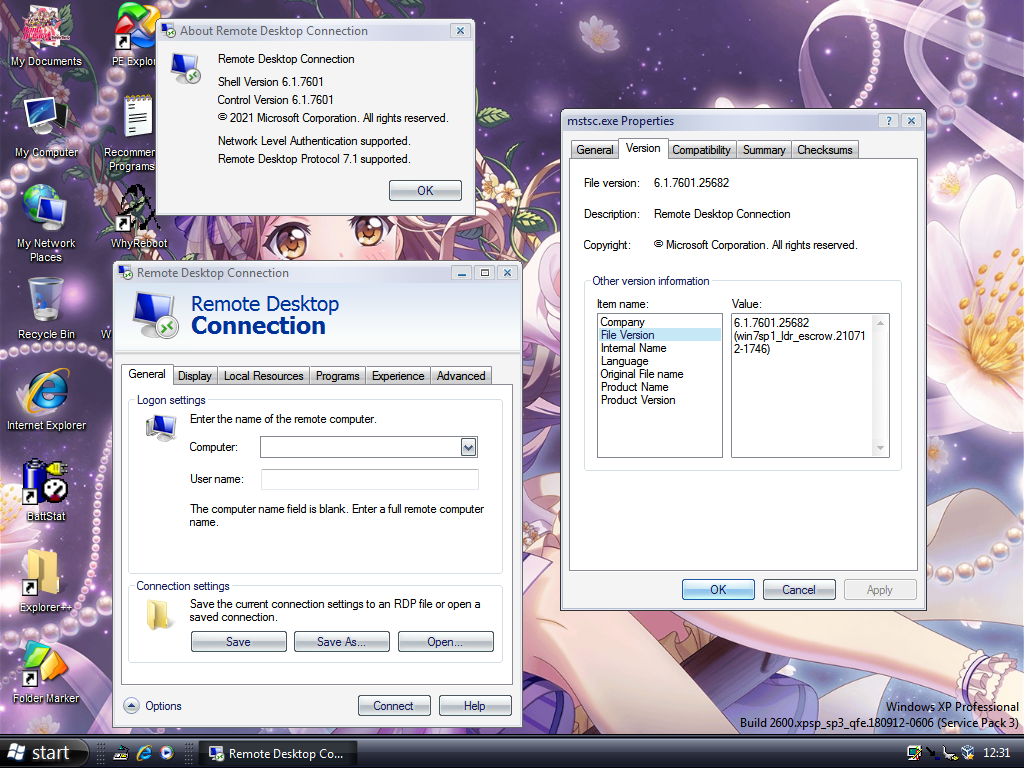1024x768 pixels.
Task: Select the Explorer++ shortcut icon
Action: (46, 581)
